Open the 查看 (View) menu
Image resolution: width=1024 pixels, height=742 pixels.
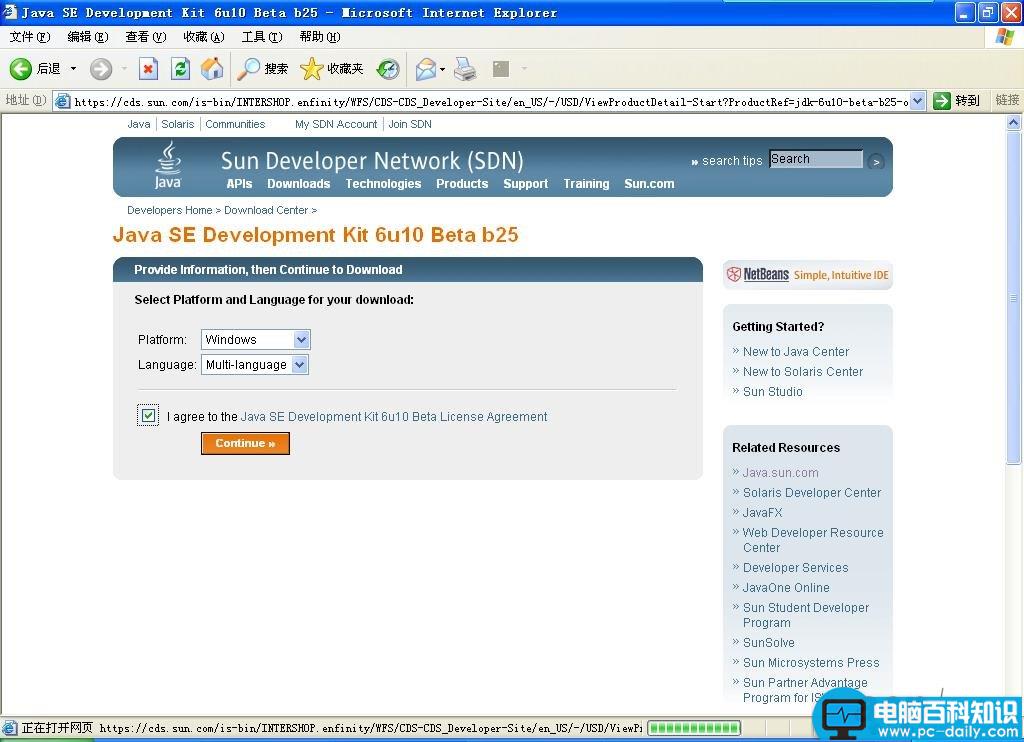tap(146, 37)
